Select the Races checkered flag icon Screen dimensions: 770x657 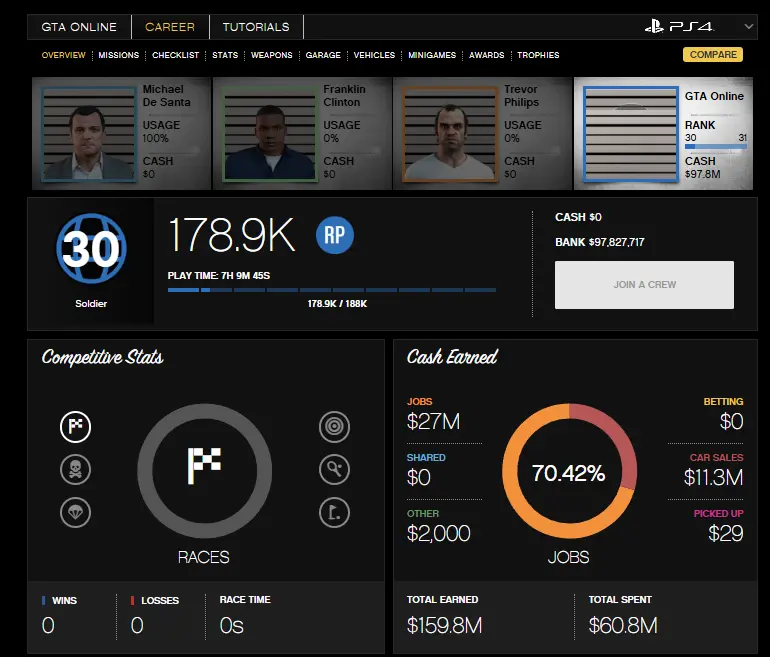coord(75,427)
